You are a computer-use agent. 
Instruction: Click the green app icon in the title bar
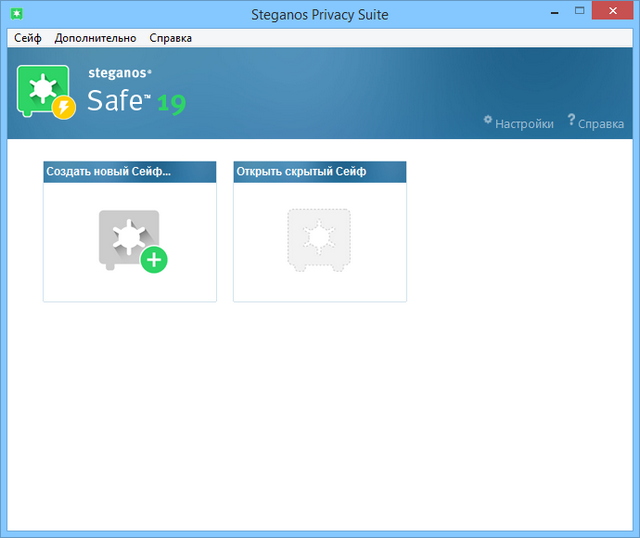coord(15,14)
